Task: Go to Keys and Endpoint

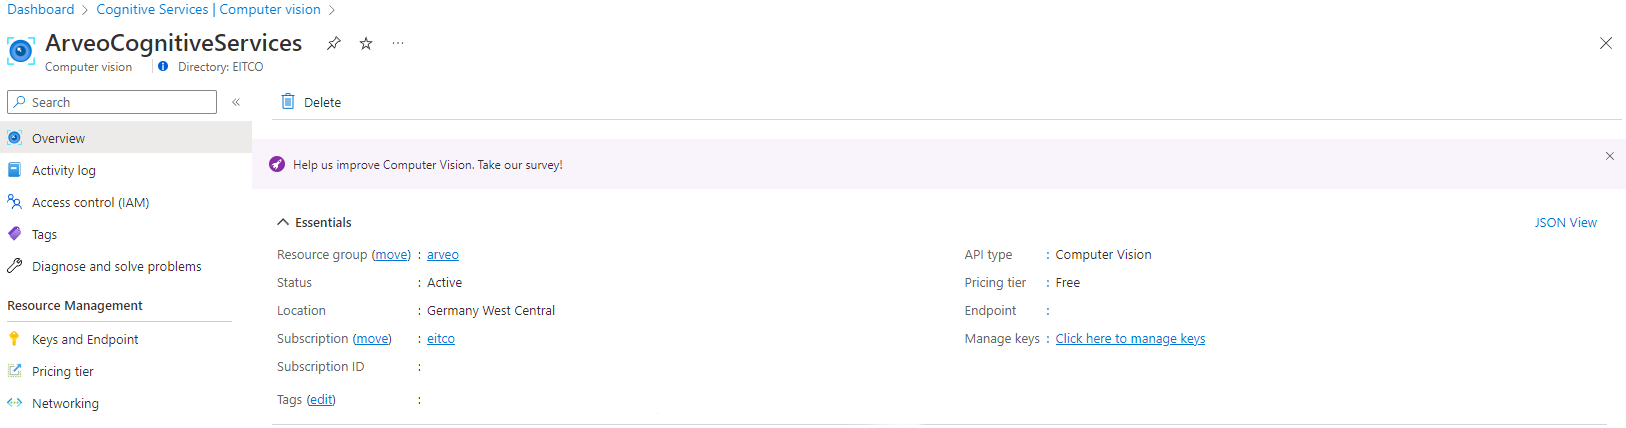Action: pos(85,340)
